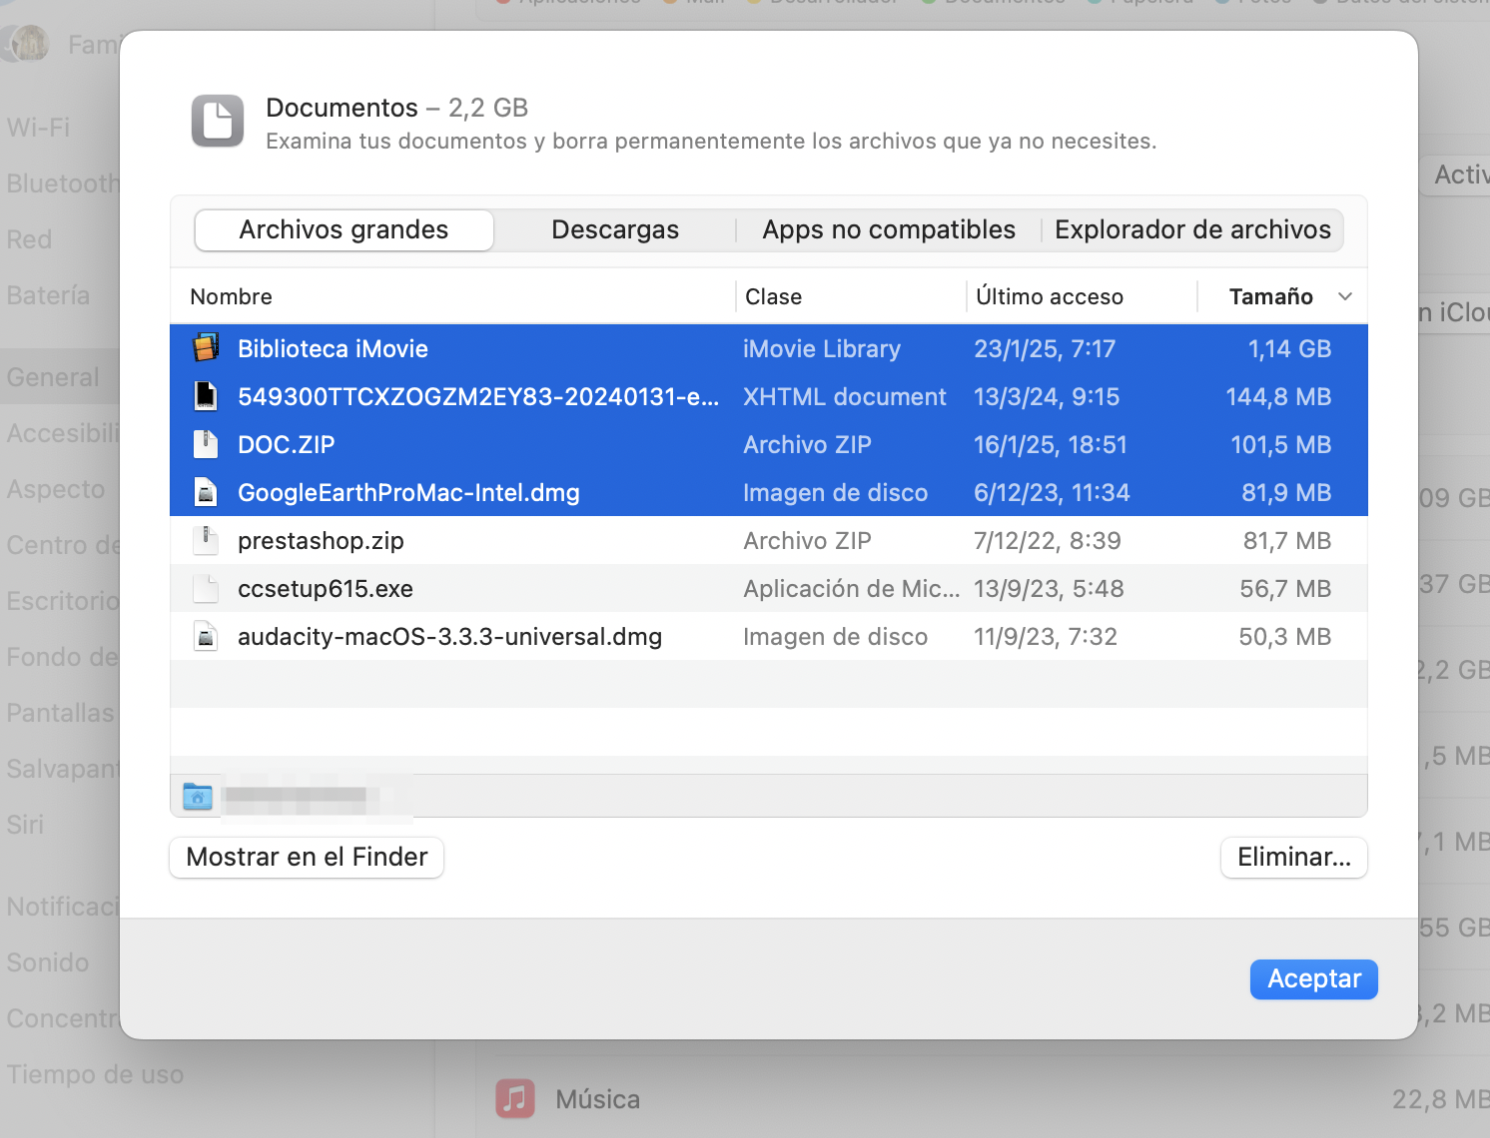Click the folder icon in the path bar
This screenshot has width=1490, height=1138.
click(x=197, y=796)
